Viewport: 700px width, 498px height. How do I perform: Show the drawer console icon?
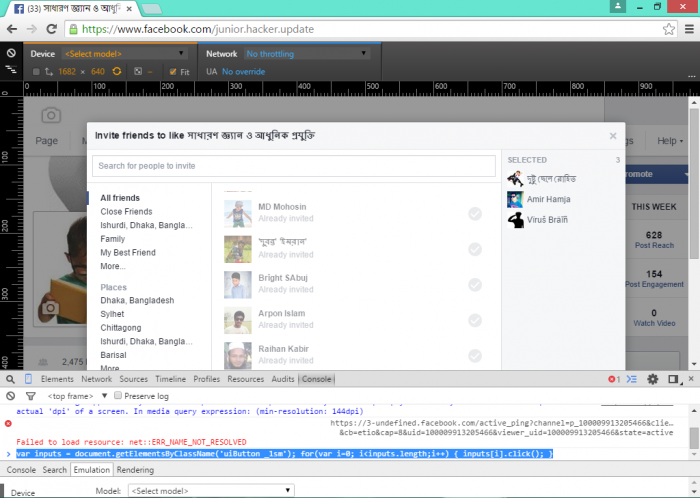pyautogui.click(x=632, y=379)
